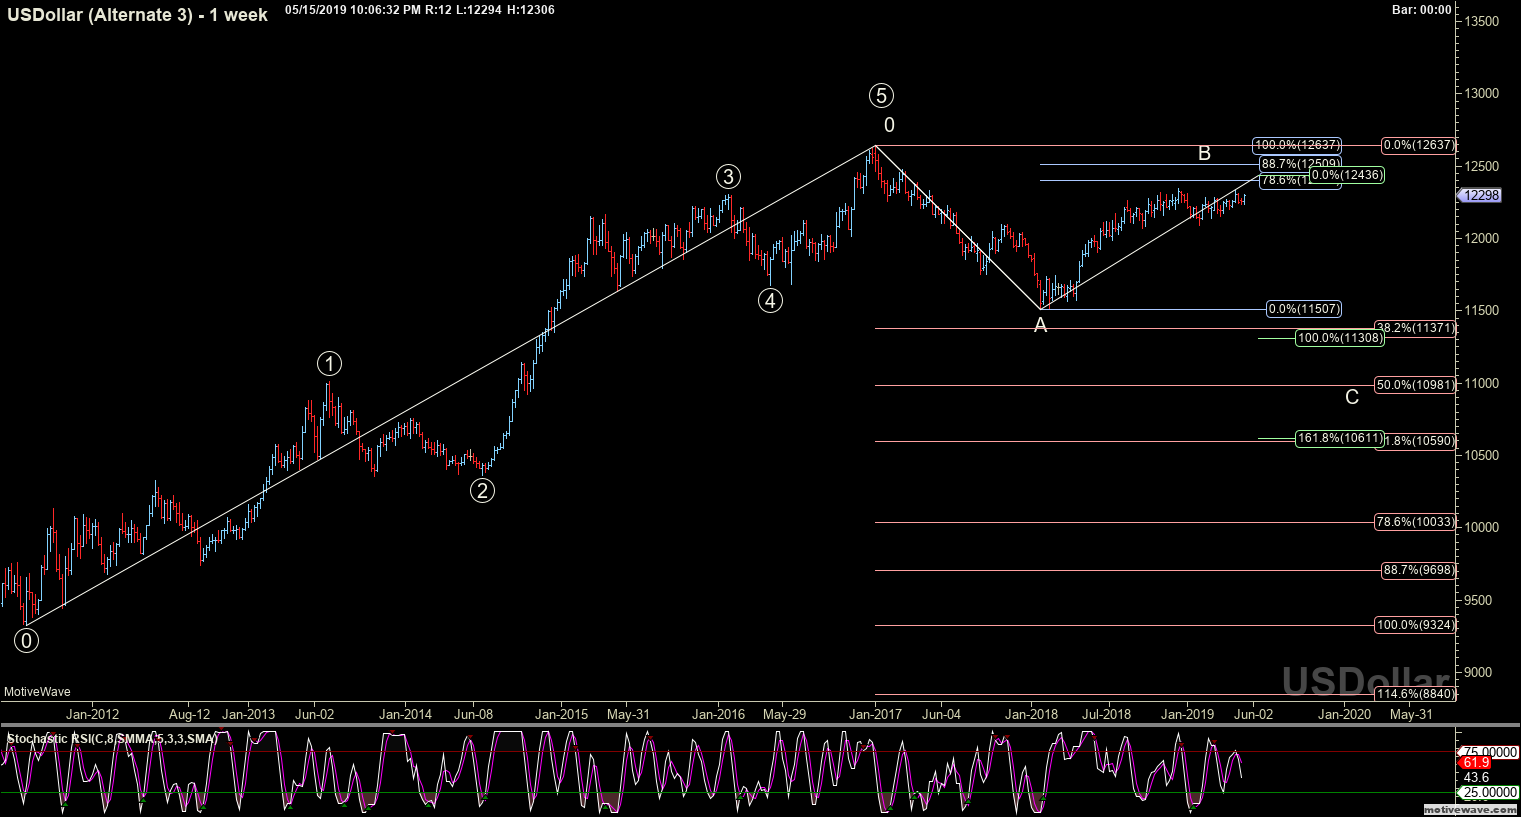
Task: Click the 50.0%(10981) retracement label
Action: [1415, 385]
